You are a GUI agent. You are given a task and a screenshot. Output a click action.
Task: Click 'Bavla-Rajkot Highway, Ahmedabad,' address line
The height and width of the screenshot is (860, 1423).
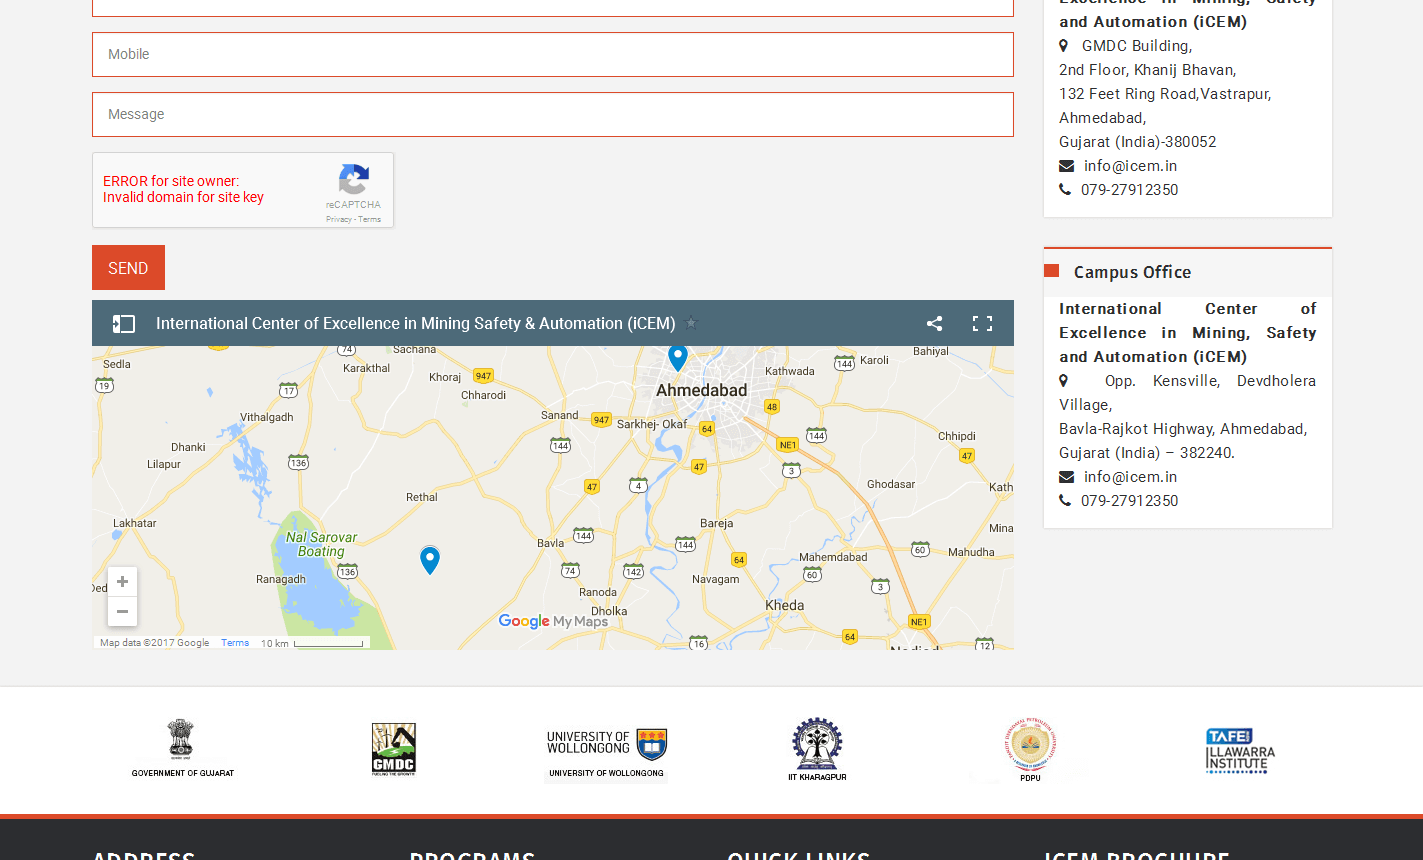pos(1183,429)
